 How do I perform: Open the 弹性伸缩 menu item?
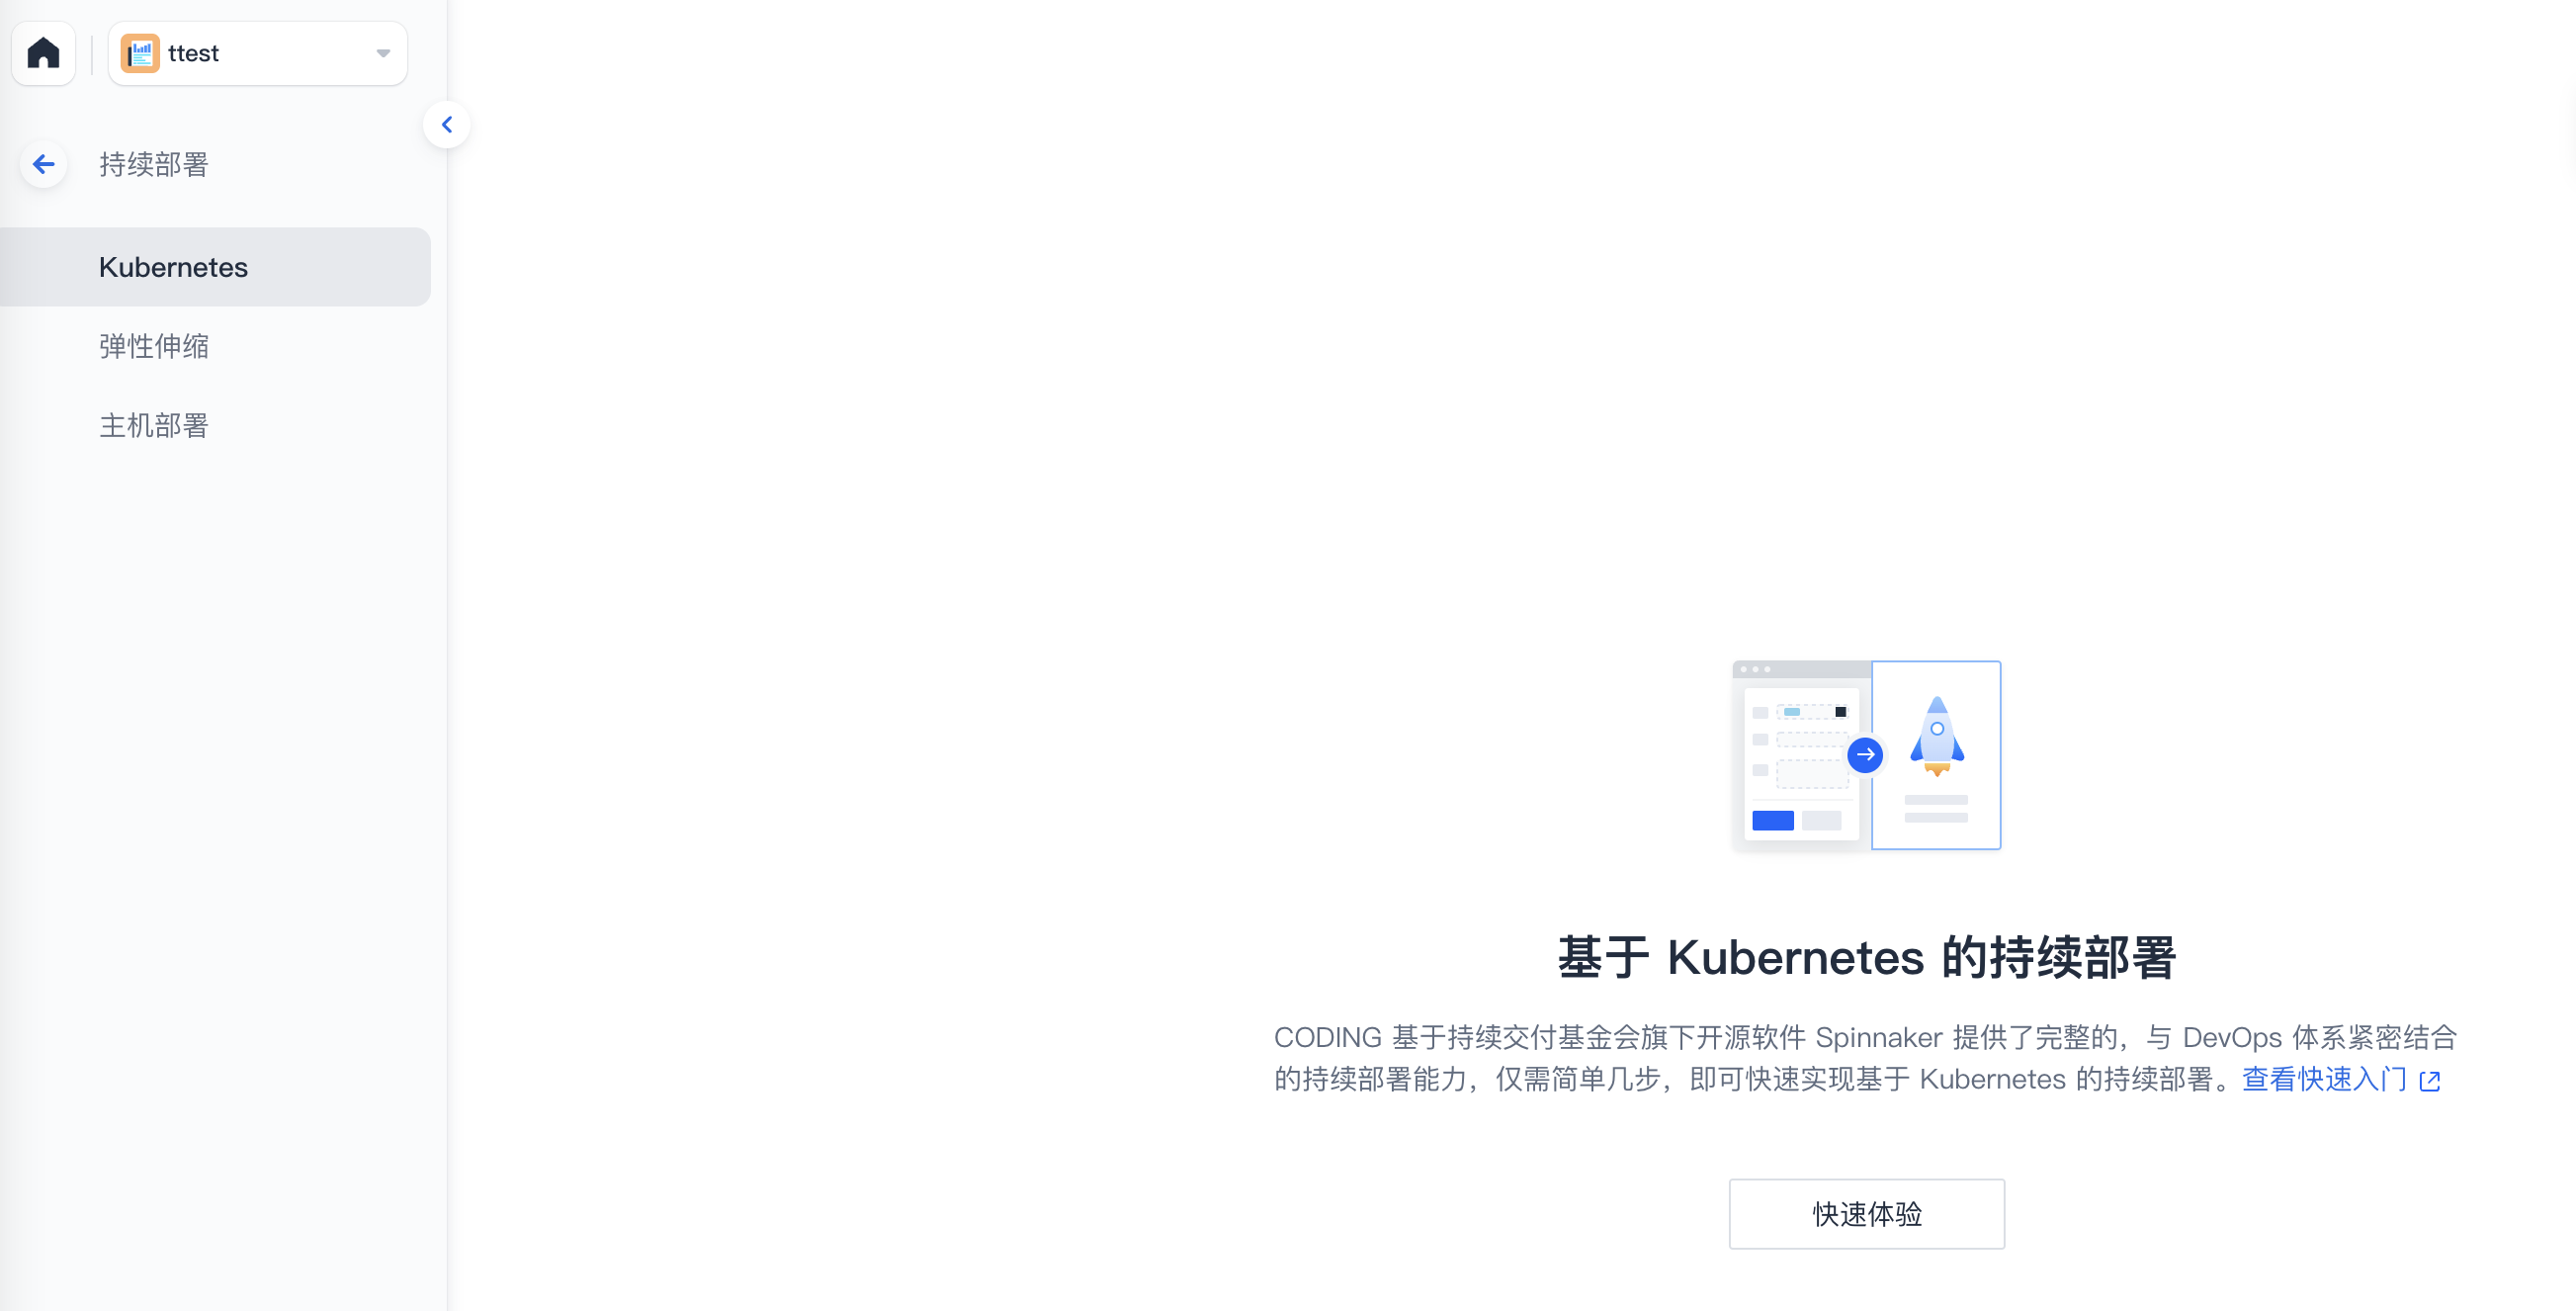coord(153,346)
